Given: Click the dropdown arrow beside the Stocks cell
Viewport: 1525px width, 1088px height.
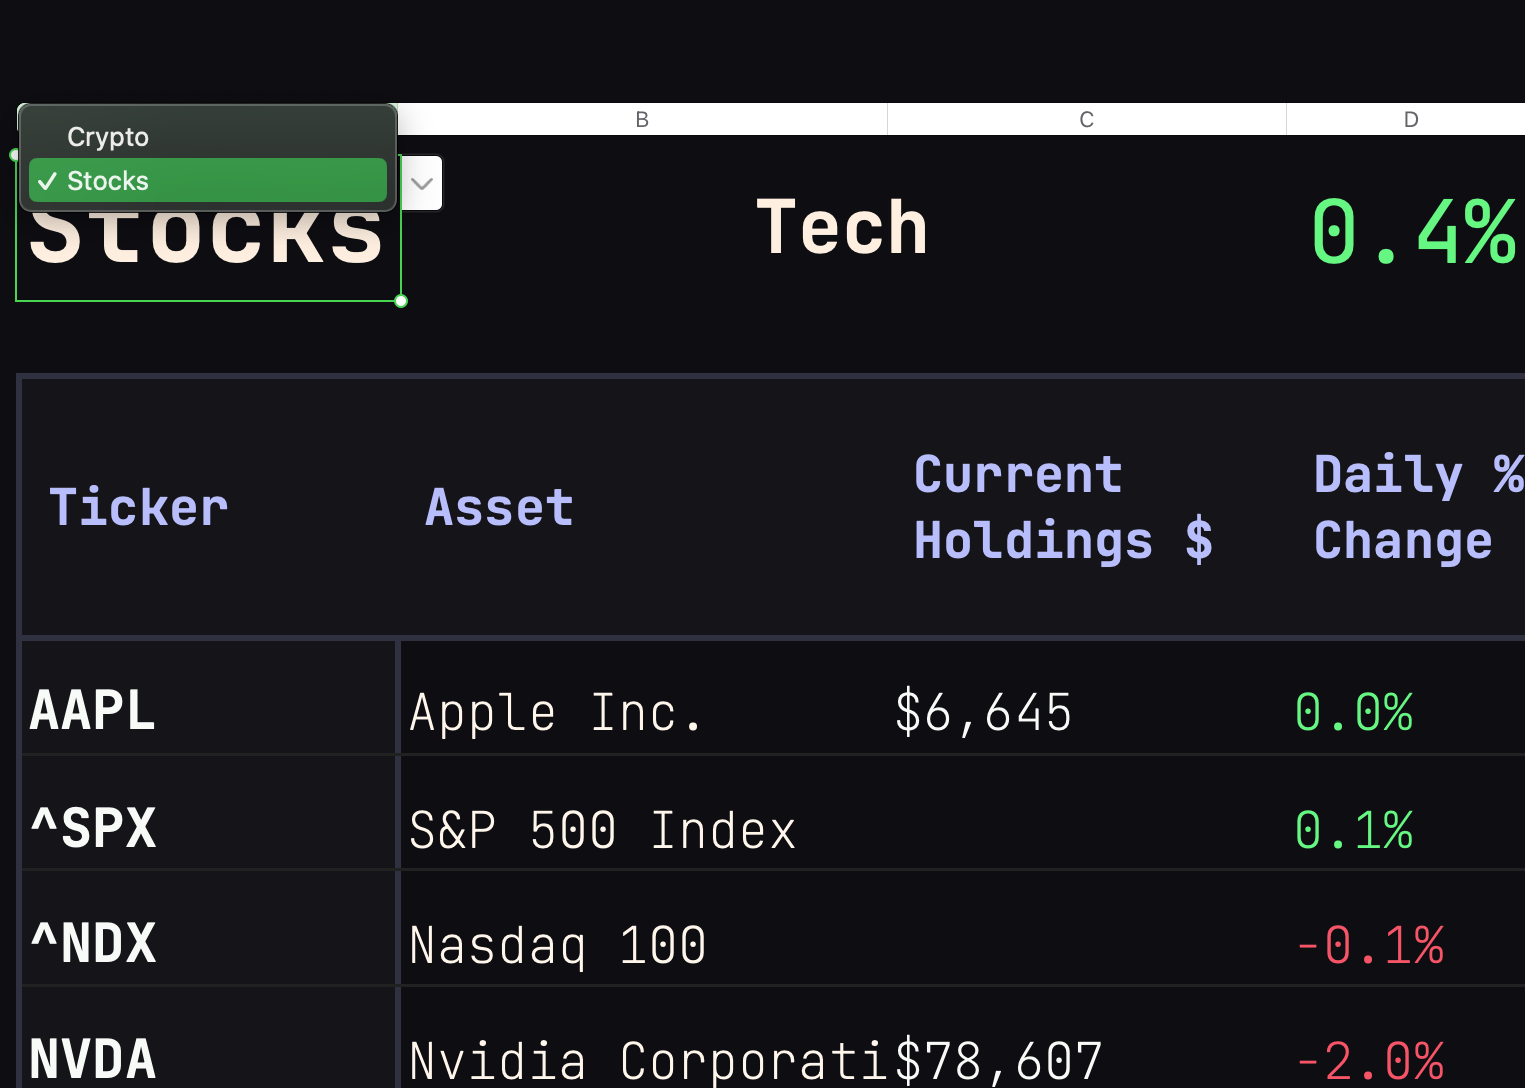Looking at the screenshot, I should (x=422, y=183).
